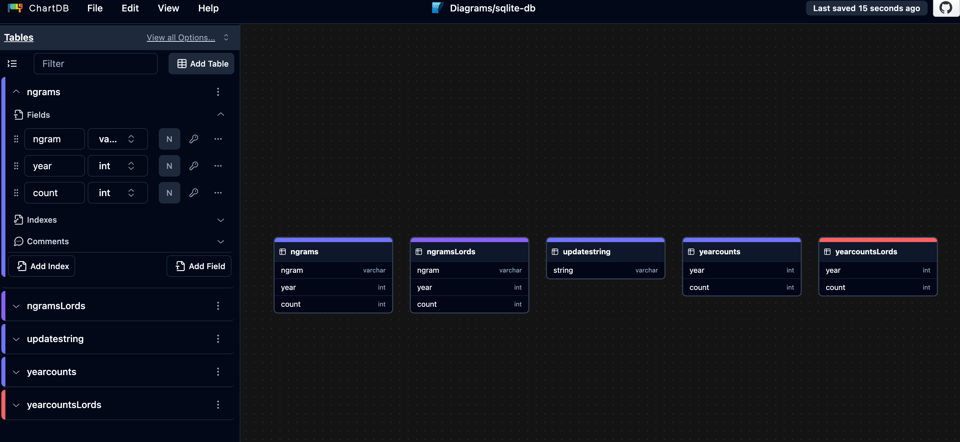Open more options for year field
The width and height of the screenshot is (960, 442).
pyautogui.click(x=218, y=166)
